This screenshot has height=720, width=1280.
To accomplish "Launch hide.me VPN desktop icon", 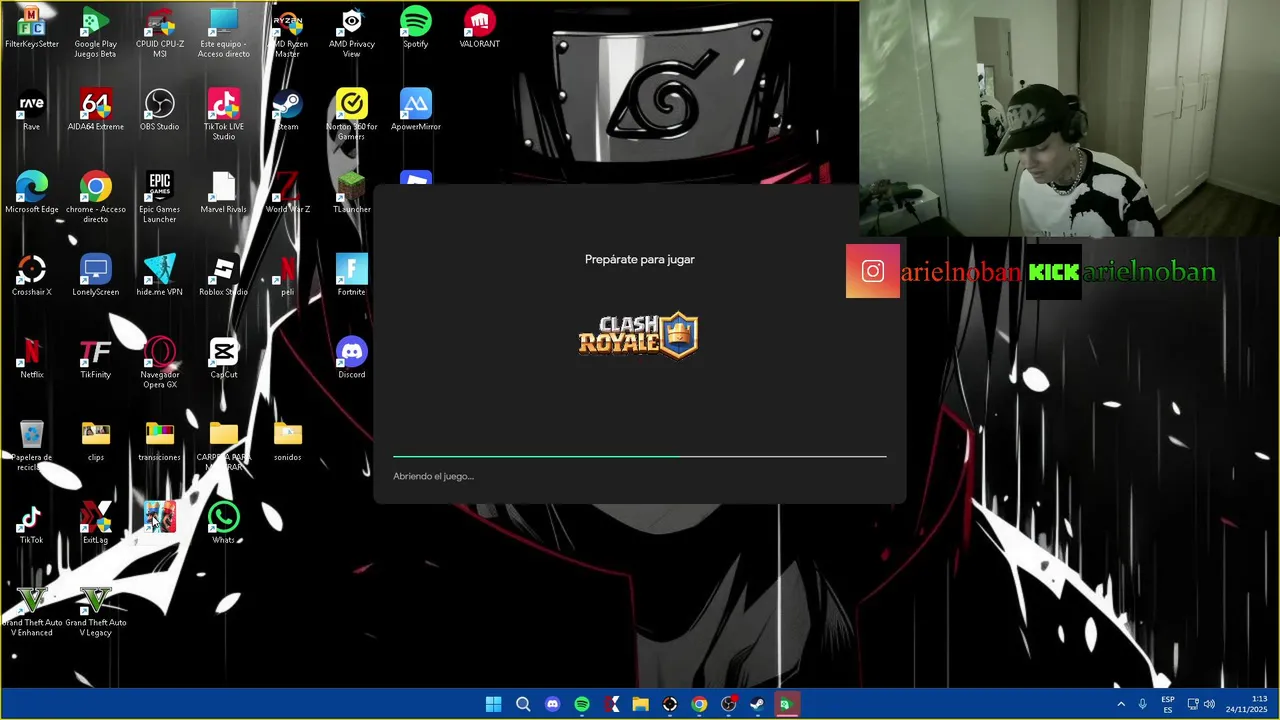I will pyautogui.click(x=159, y=276).
